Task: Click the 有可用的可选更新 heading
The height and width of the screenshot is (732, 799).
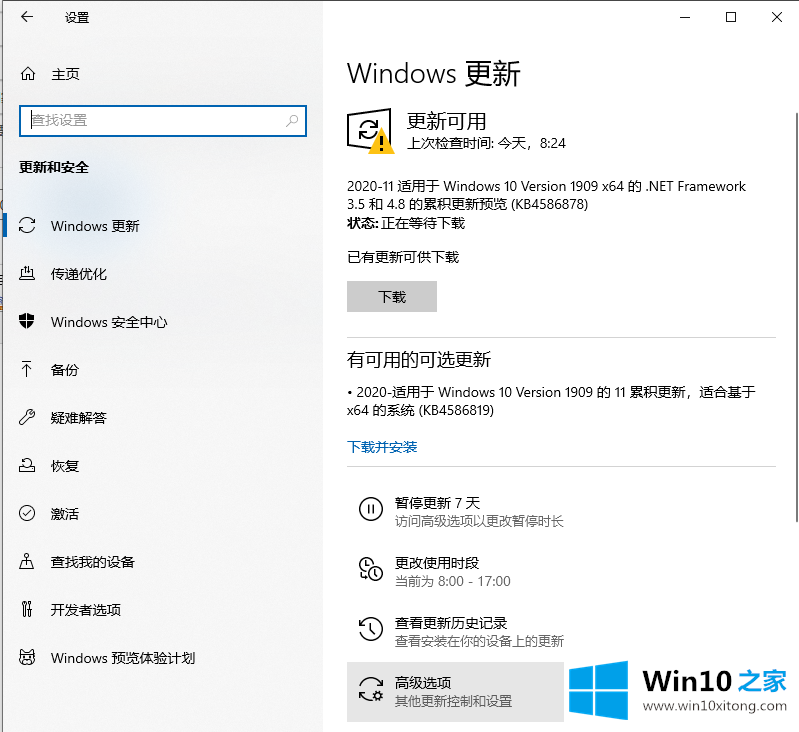Action: 419,360
